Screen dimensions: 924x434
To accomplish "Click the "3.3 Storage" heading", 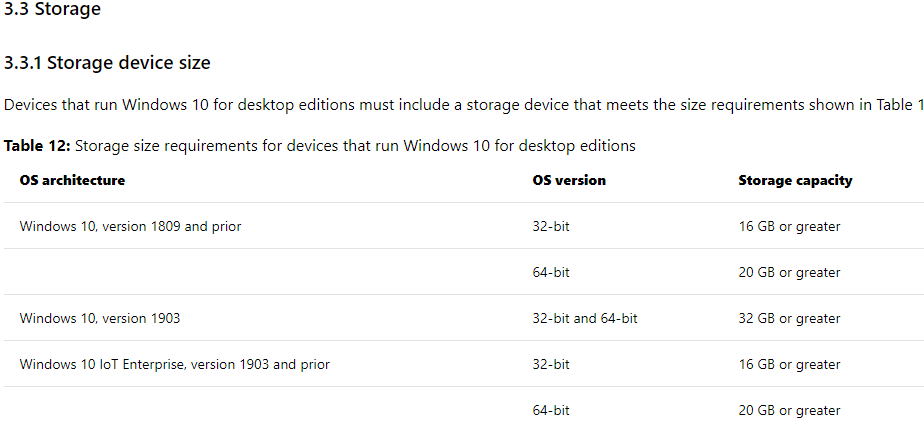I will pyautogui.click(x=52, y=9).
